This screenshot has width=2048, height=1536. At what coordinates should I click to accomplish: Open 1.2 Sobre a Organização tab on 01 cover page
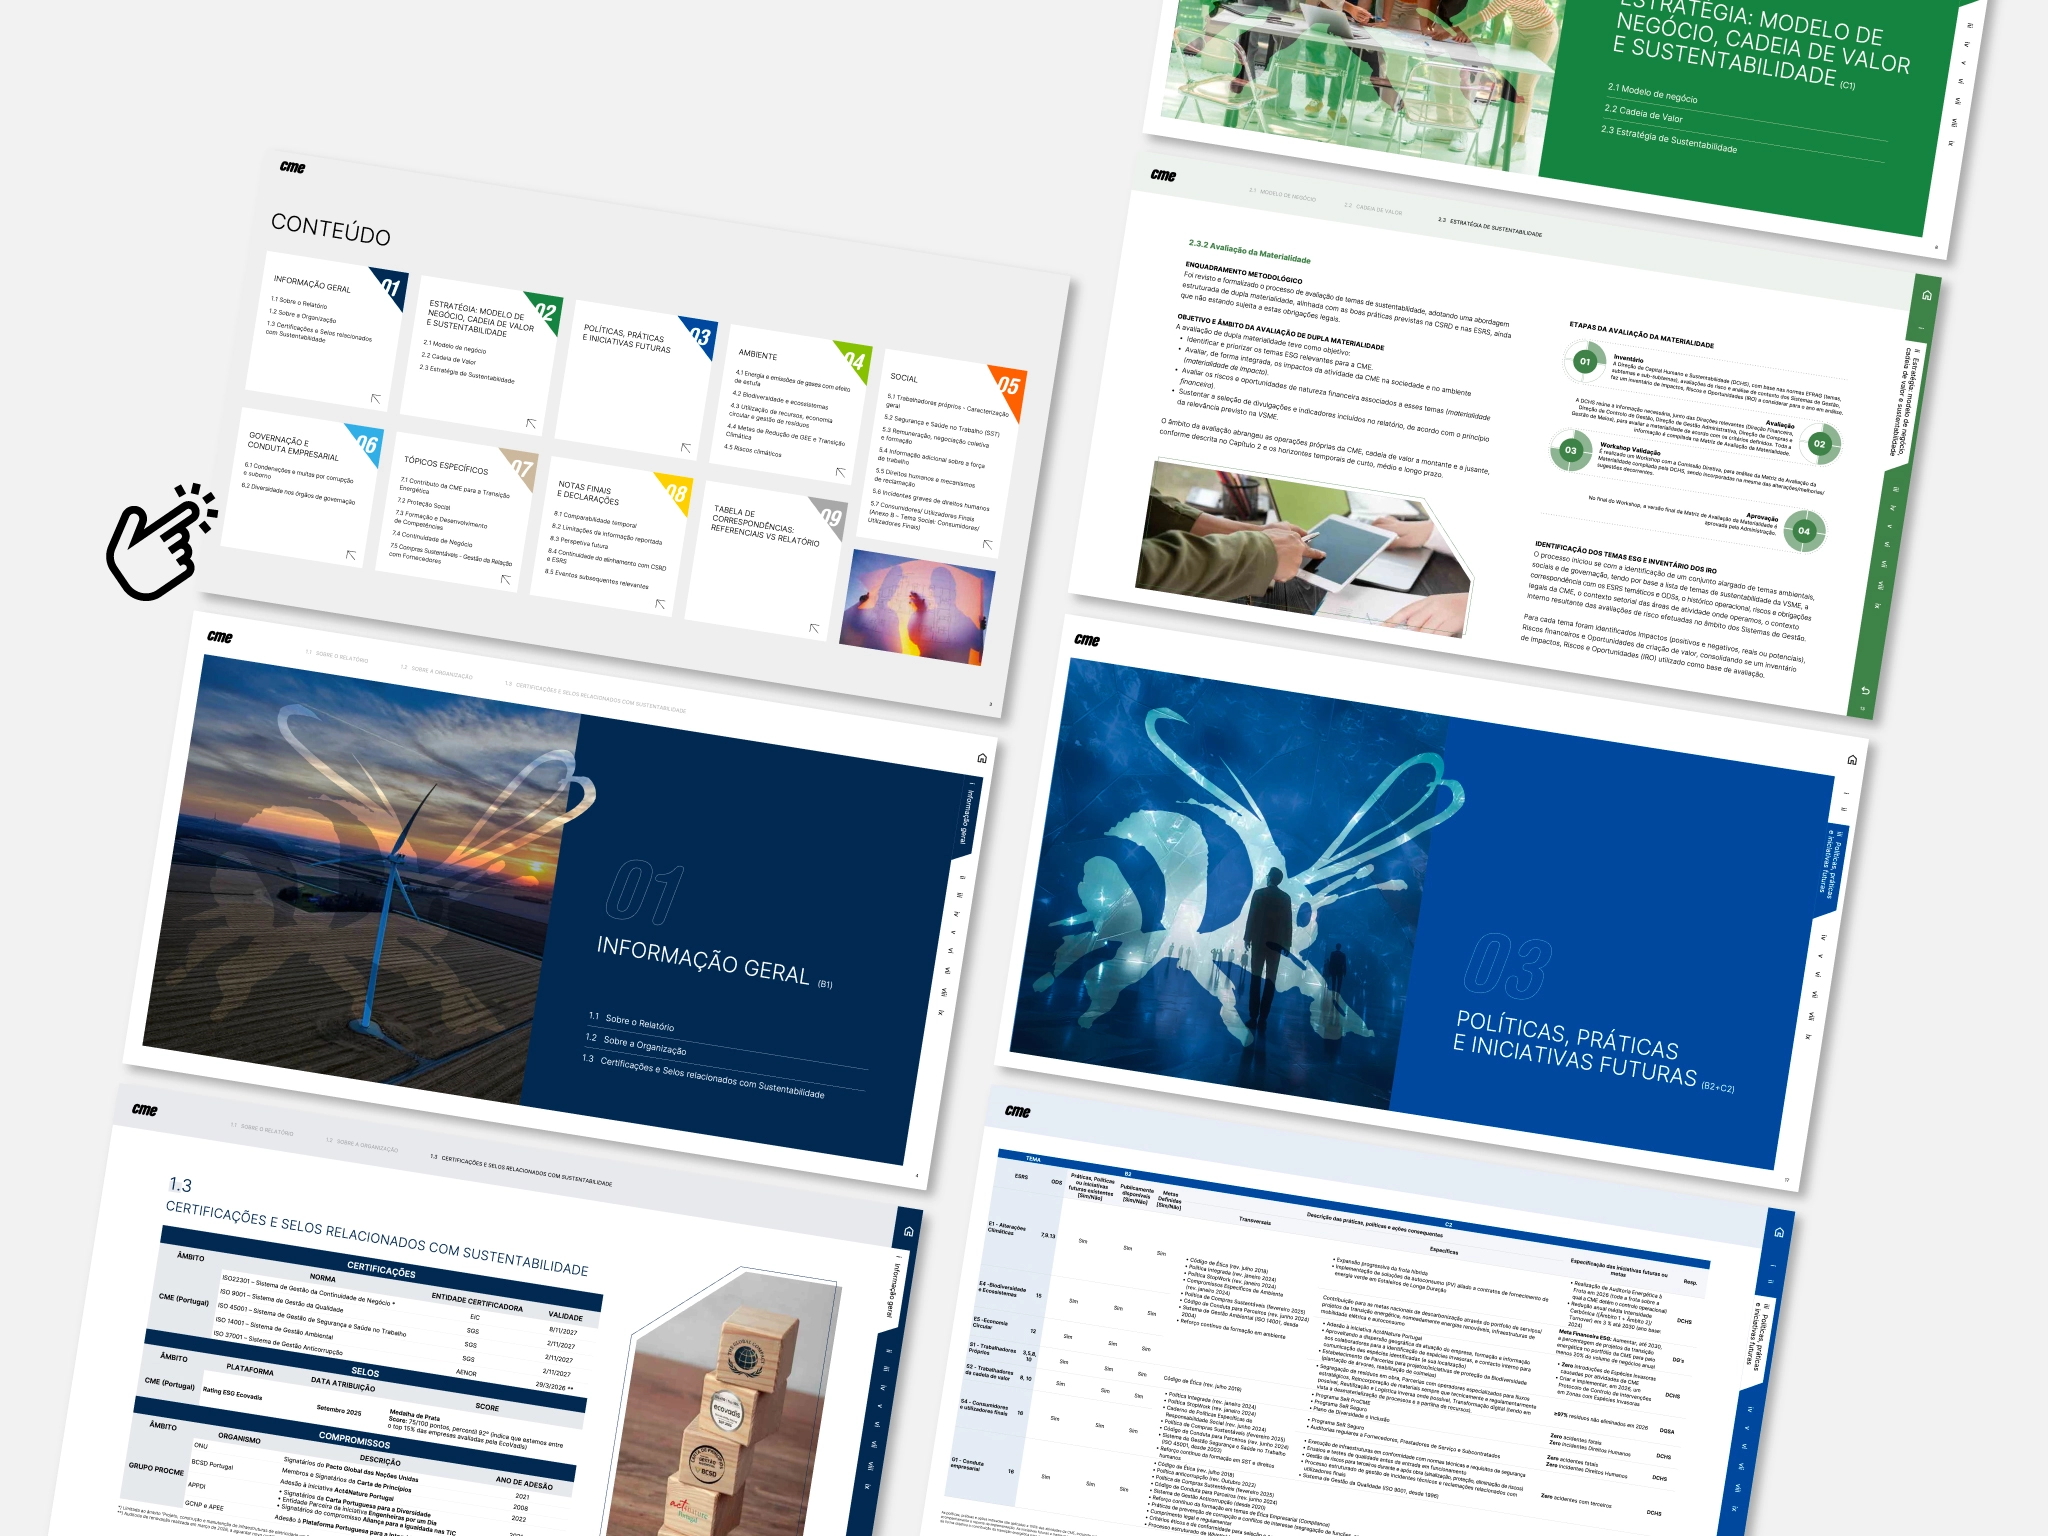pyautogui.click(x=436, y=672)
